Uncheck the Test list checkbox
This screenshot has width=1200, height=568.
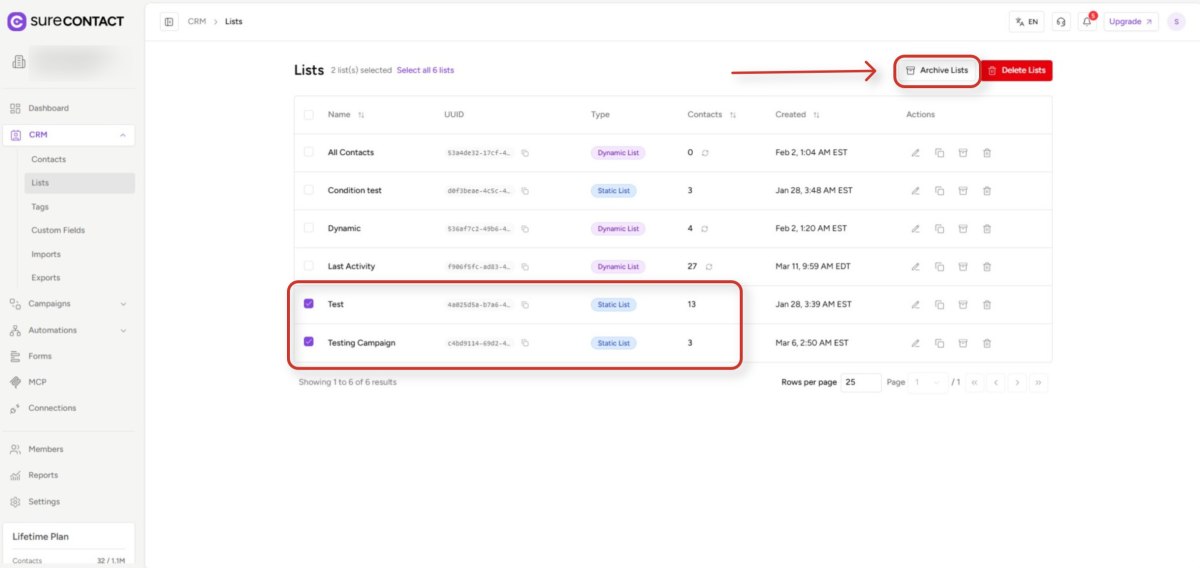308,304
